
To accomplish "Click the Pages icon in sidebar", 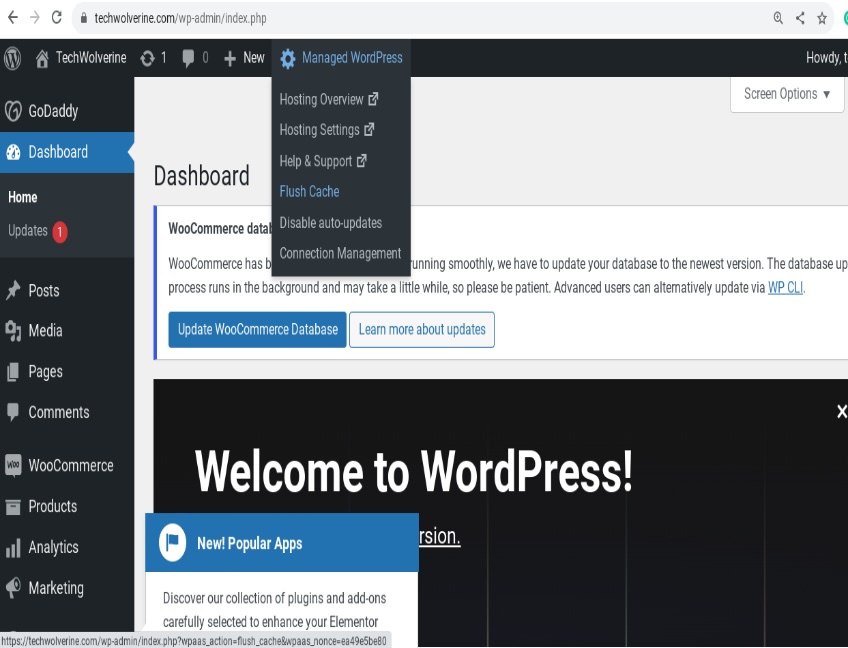I will pos(12,372).
